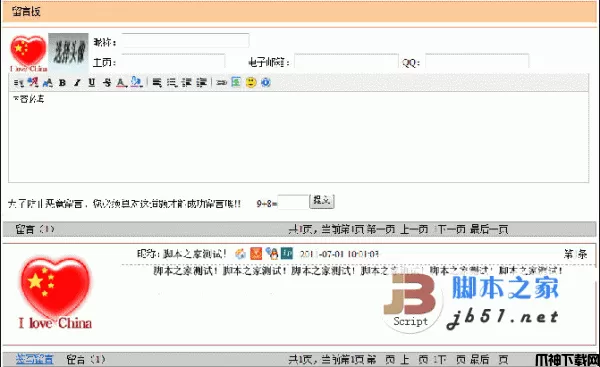Toggle italic formatting

point(77,82)
